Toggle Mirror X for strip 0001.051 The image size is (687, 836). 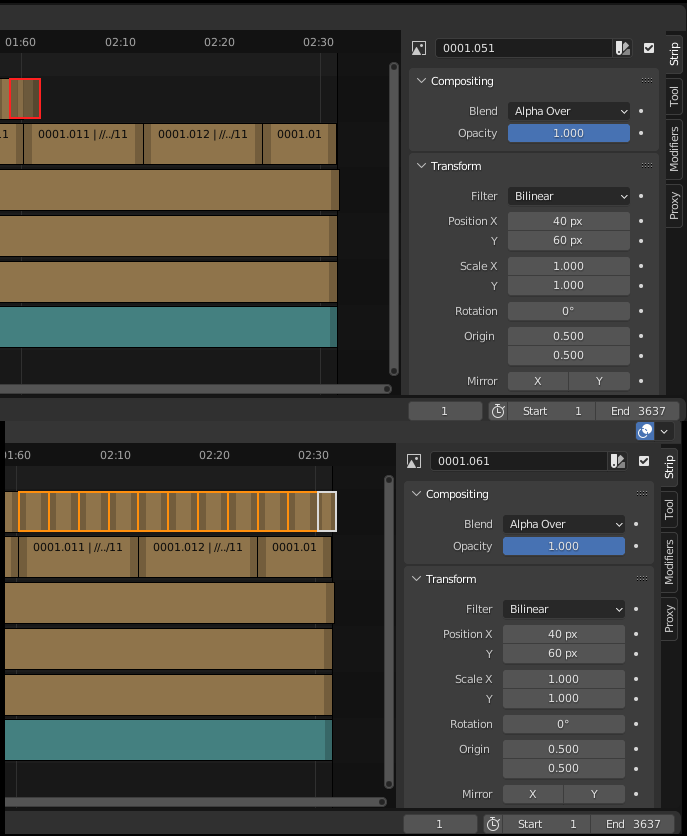(x=538, y=381)
